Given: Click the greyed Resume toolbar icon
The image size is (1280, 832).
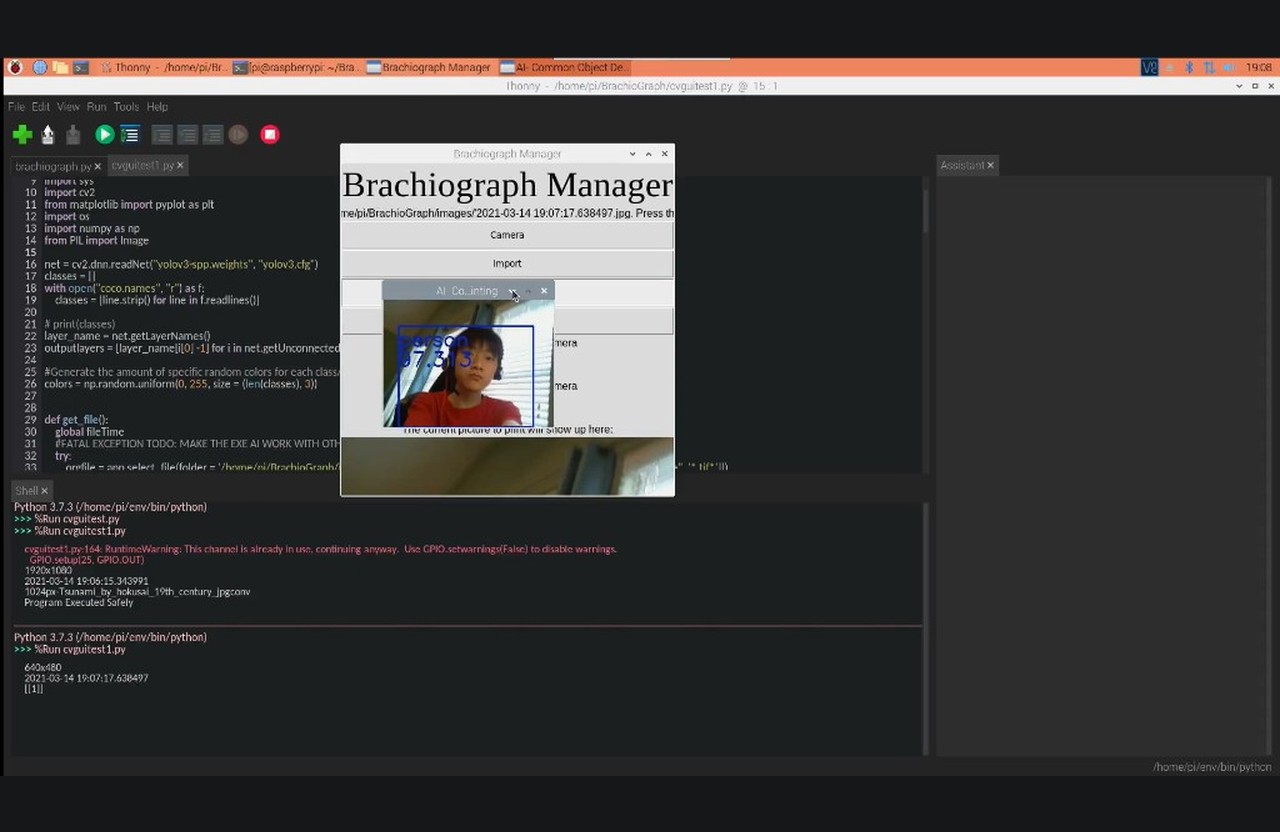Looking at the screenshot, I should 238,134.
